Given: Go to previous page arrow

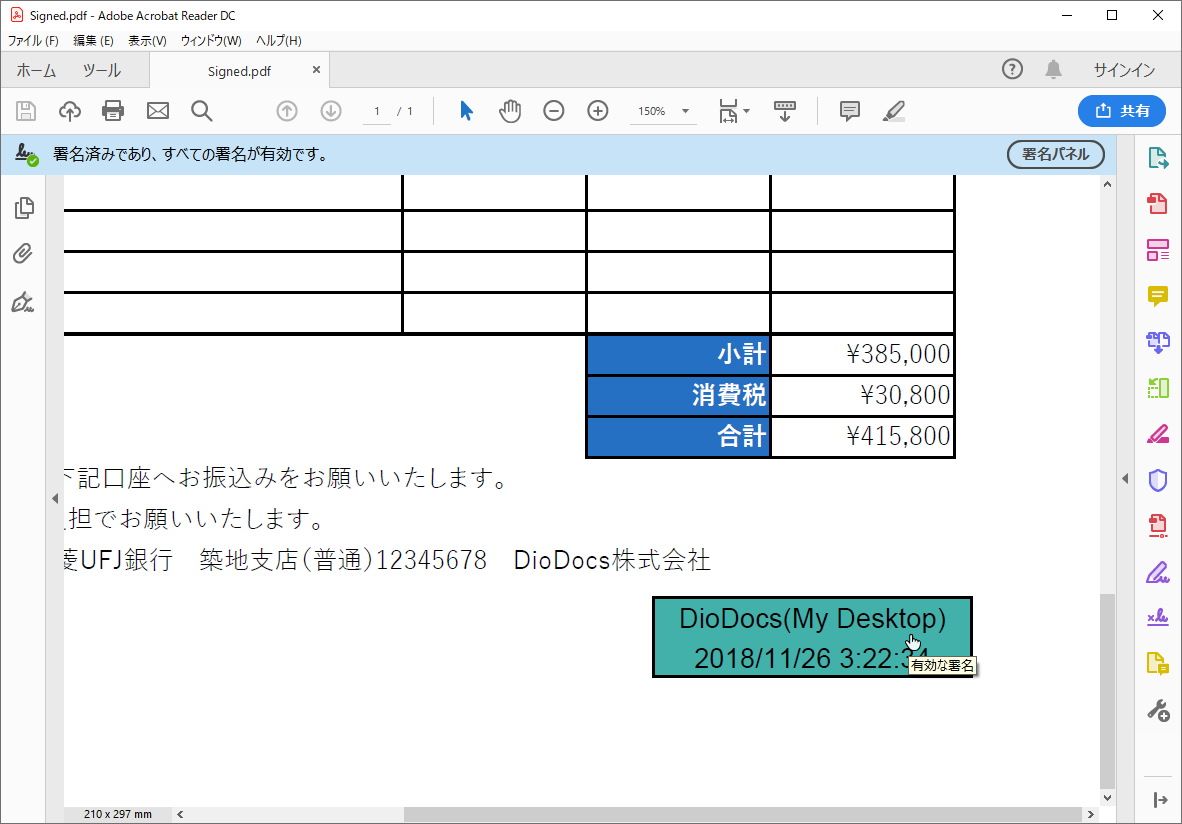Looking at the screenshot, I should 287,111.
